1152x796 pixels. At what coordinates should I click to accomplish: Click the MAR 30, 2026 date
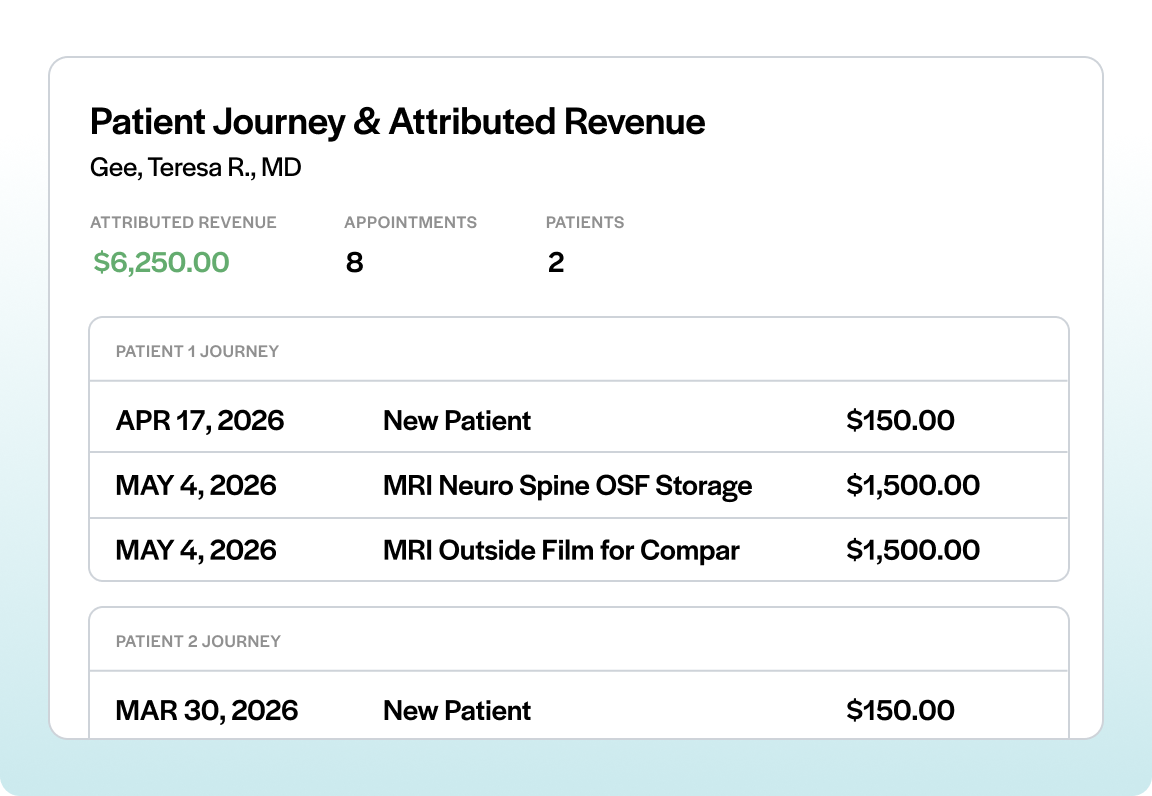(x=207, y=711)
